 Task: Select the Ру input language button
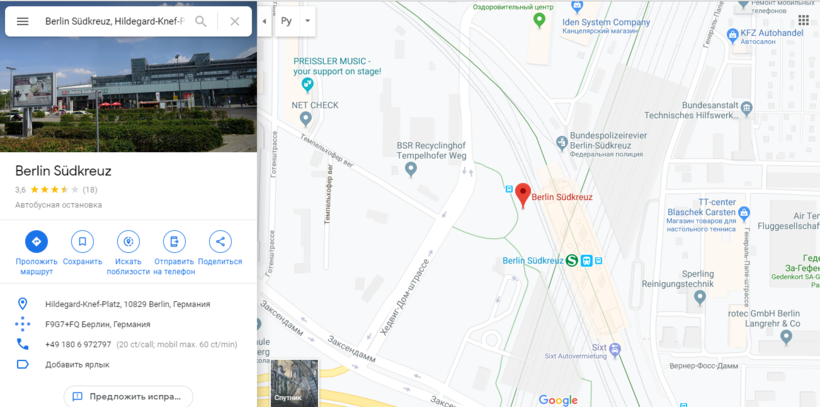[x=287, y=21]
